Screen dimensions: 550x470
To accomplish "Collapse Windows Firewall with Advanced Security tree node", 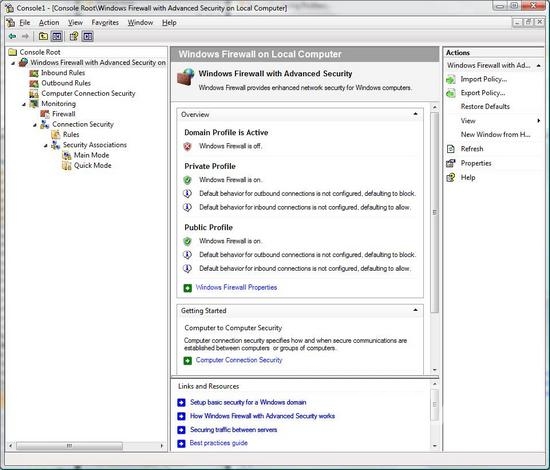I will click(x=13, y=63).
